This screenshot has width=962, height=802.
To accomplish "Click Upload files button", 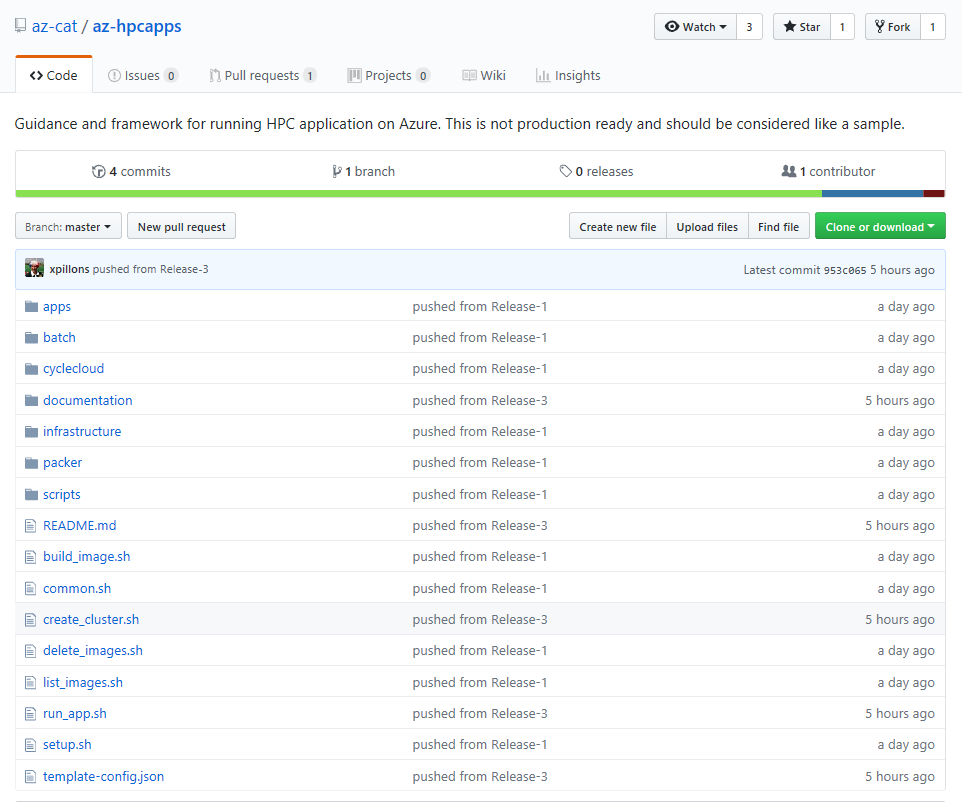I will click(x=707, y=226).
